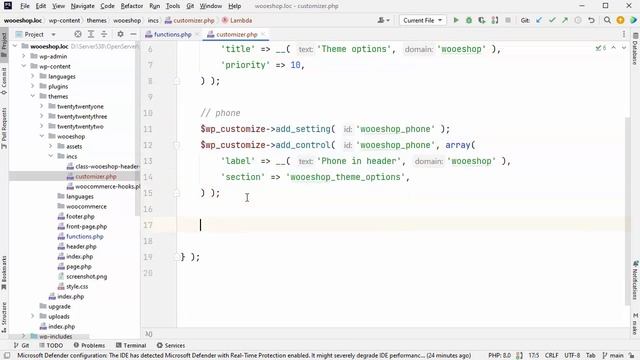
Task: Change UTF-8 file encoding
Action: 572,356
